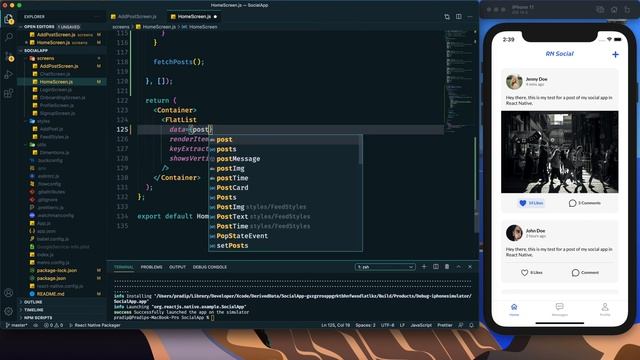Choose 'posts' from the autocomplete list
The image size is (640, 360).
284,149
